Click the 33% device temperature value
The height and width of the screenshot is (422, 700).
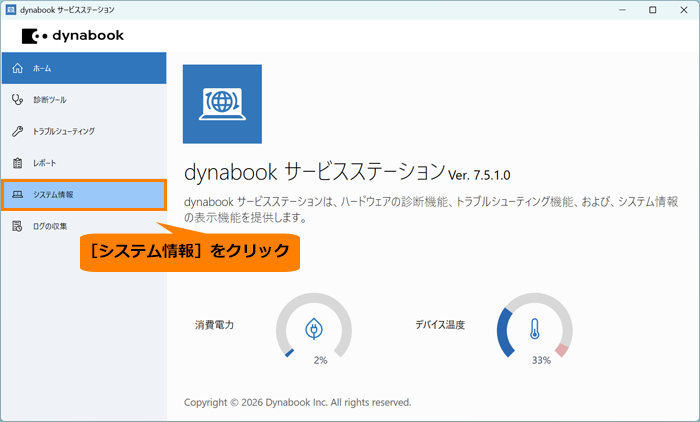tap(541, 360)
